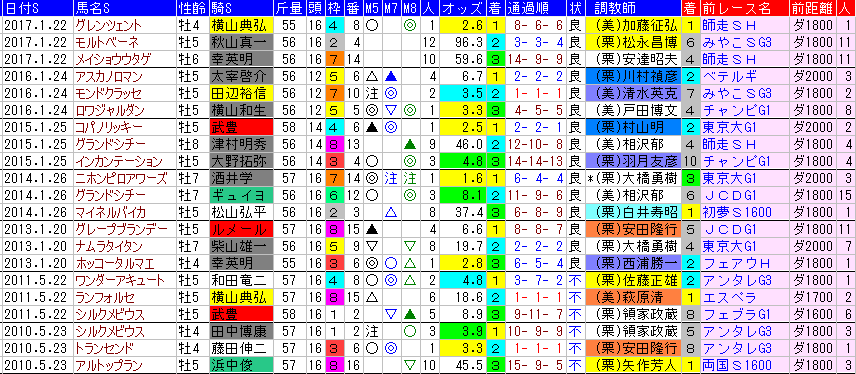856x374 pixels.
Task: Click trainer cell (美)加藤征弘
Action: [633, 25]
